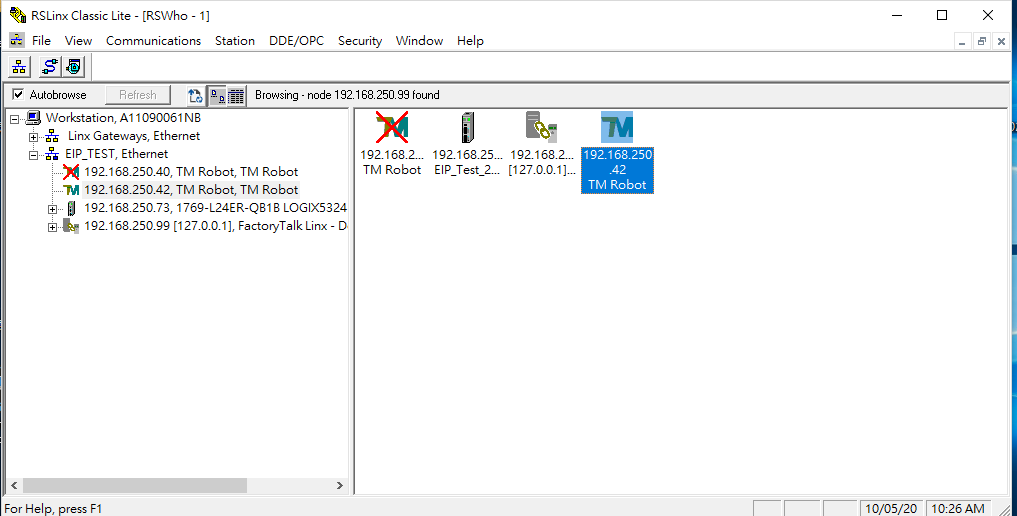The width and height of the screenshot is (1017, 516).
Task: Expand the 192.168.250.73 controller node
Action: pos(53,209)
